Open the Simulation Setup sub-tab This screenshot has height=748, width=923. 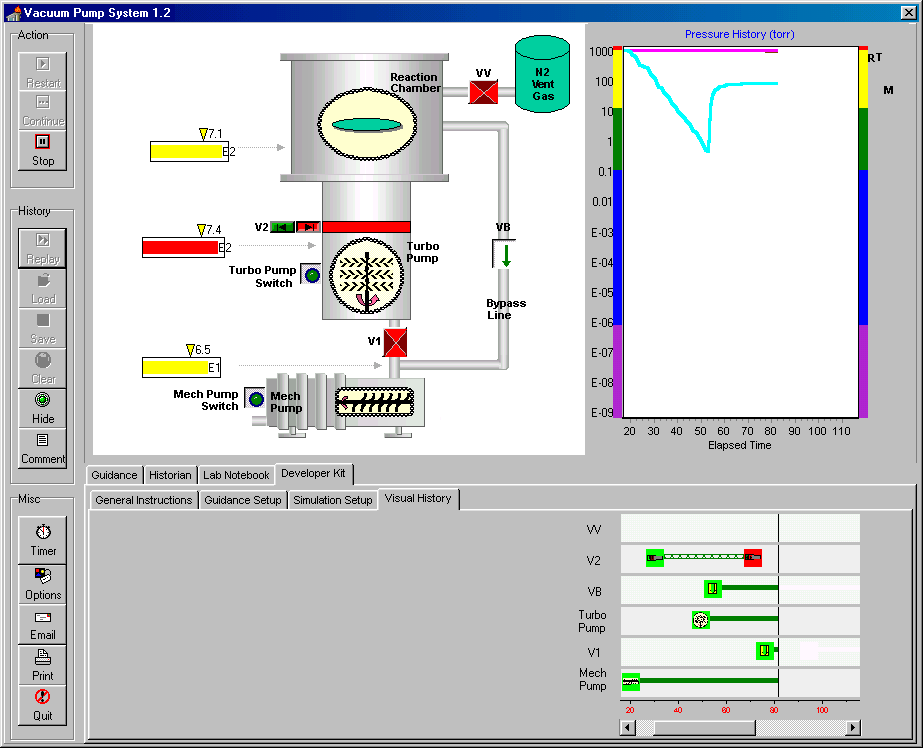333,500
